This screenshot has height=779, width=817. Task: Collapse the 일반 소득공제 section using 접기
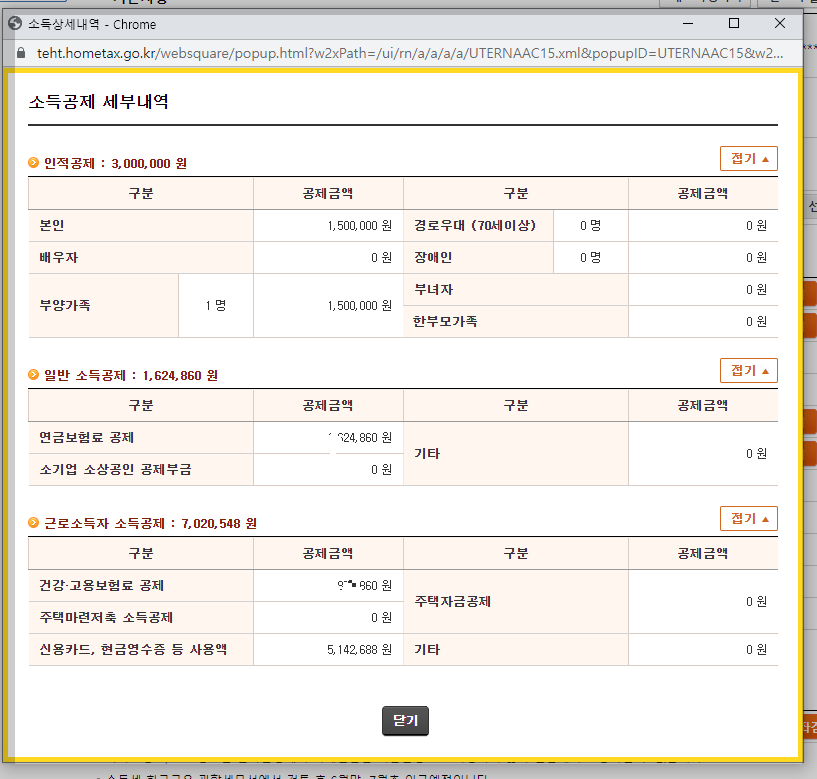click(748, 369)
